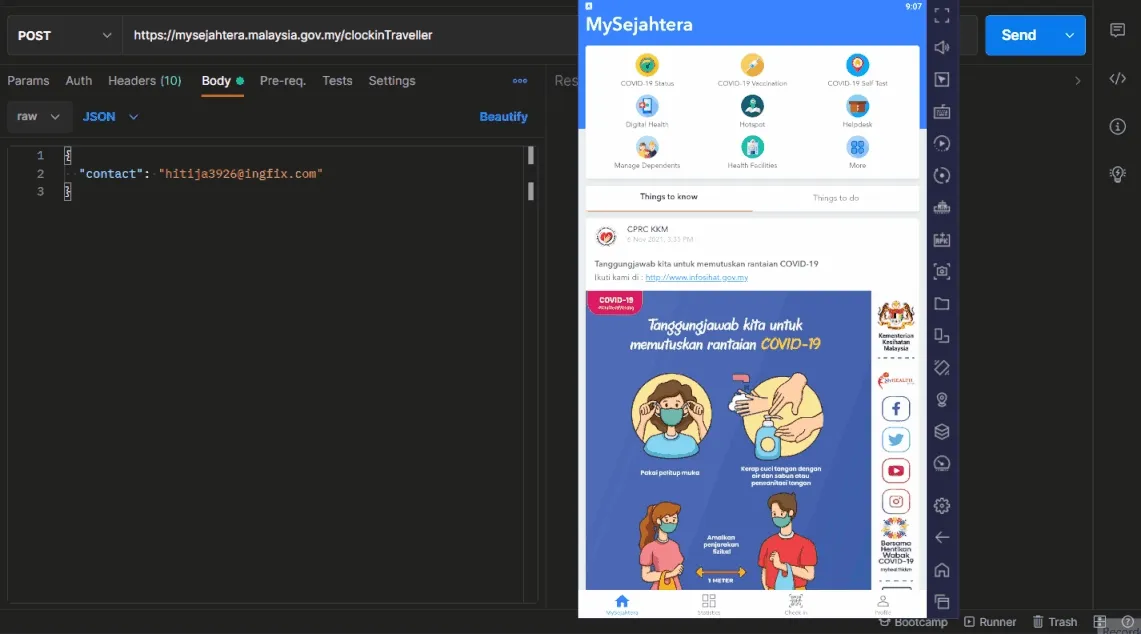Tap the Twitter icon beside poster

click(x=896, y=440)
